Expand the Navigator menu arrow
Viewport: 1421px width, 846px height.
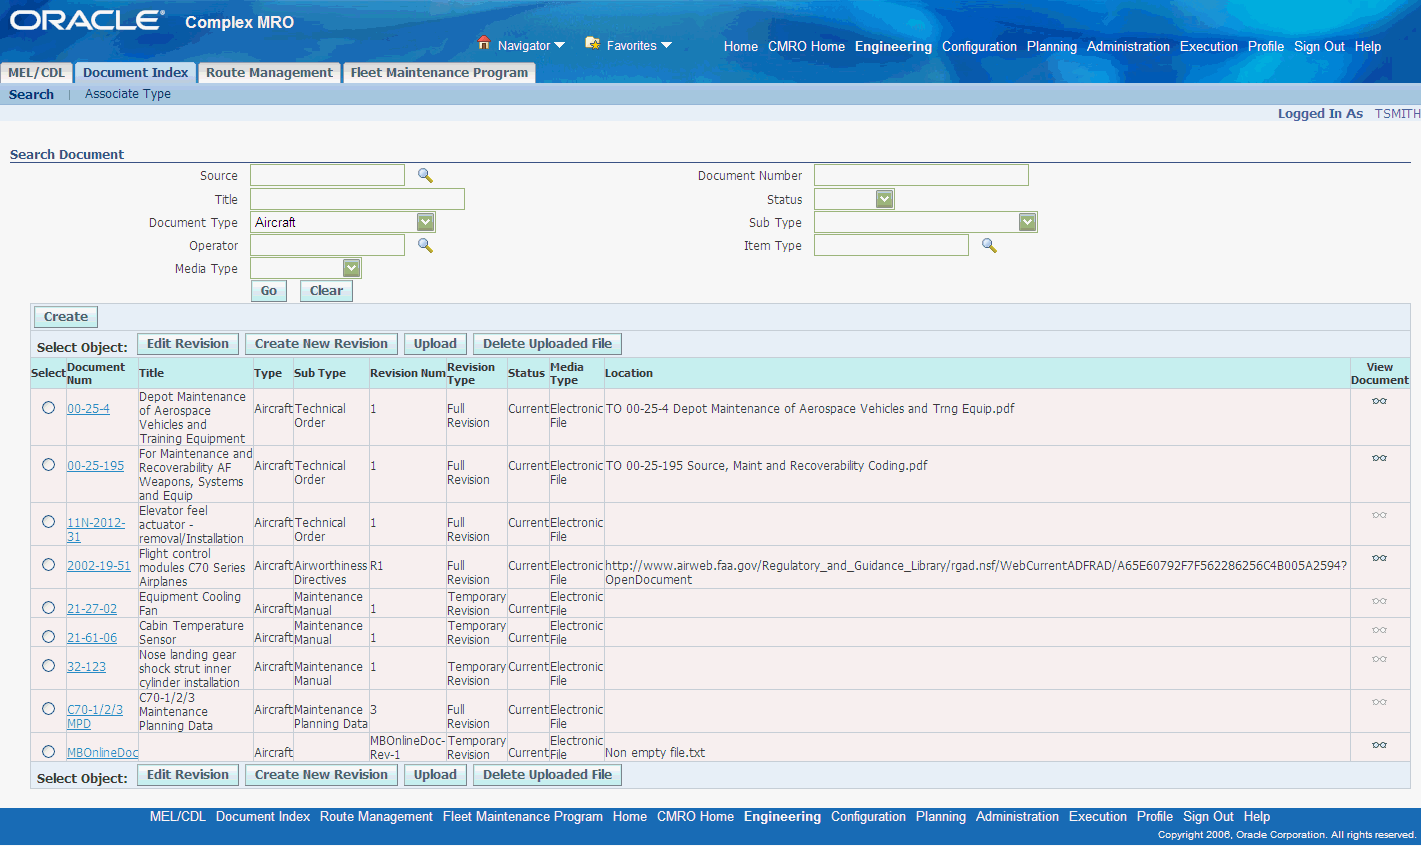(x=560, y=45)
